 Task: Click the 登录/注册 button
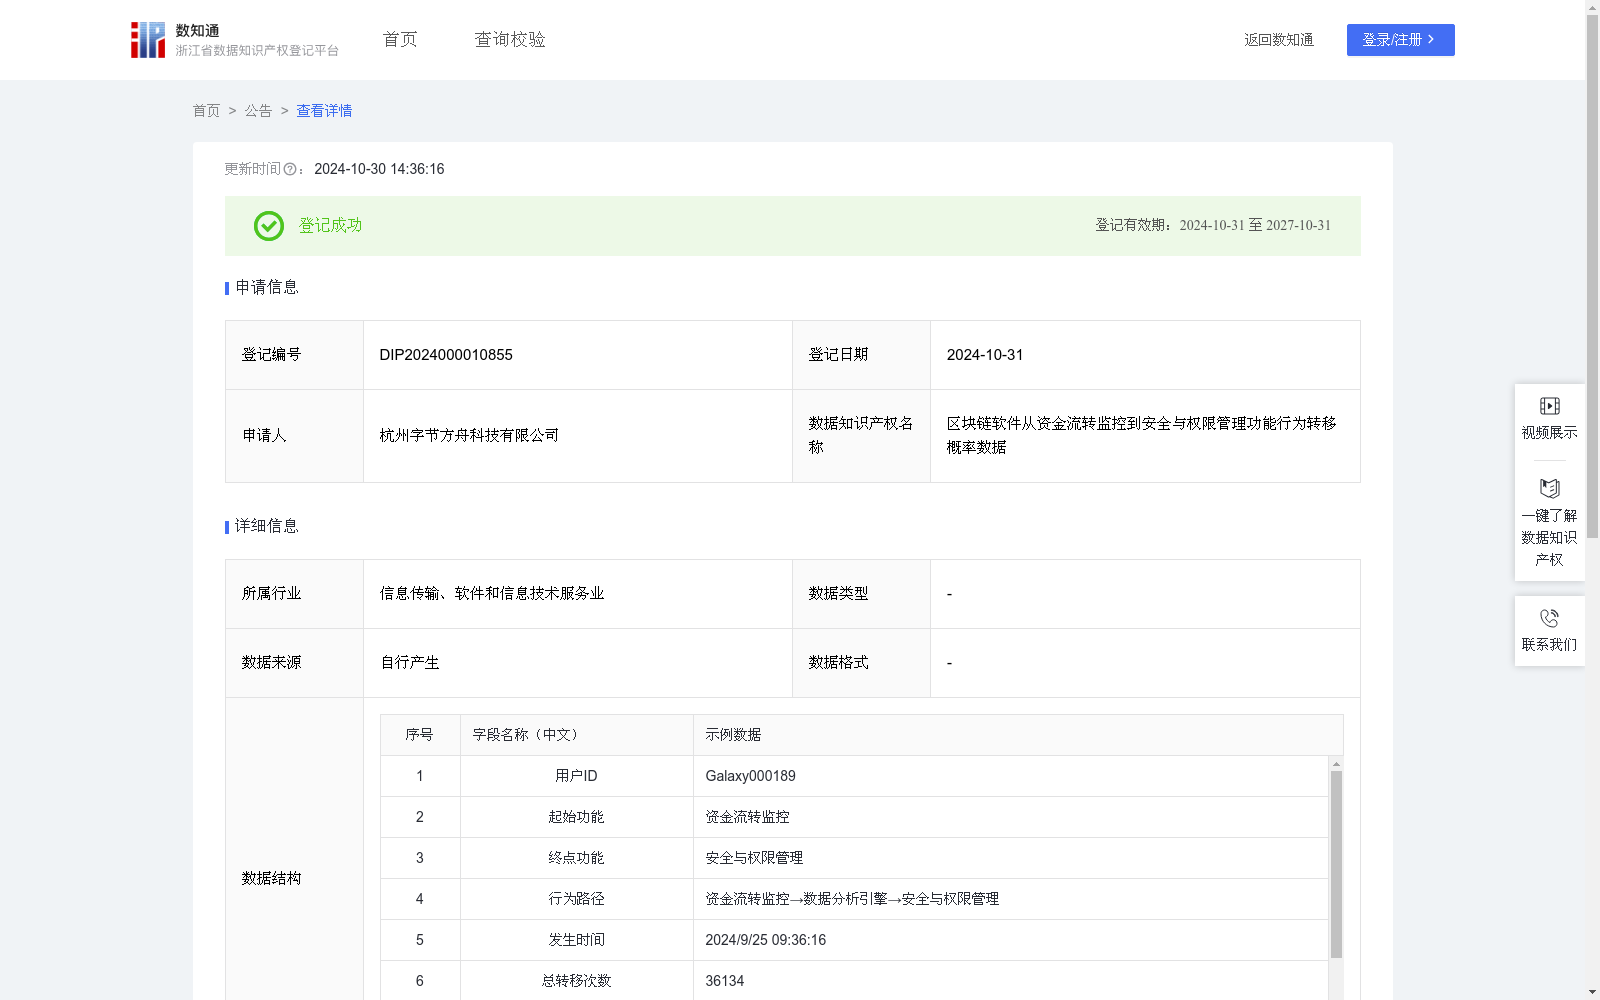(1400, 40)
